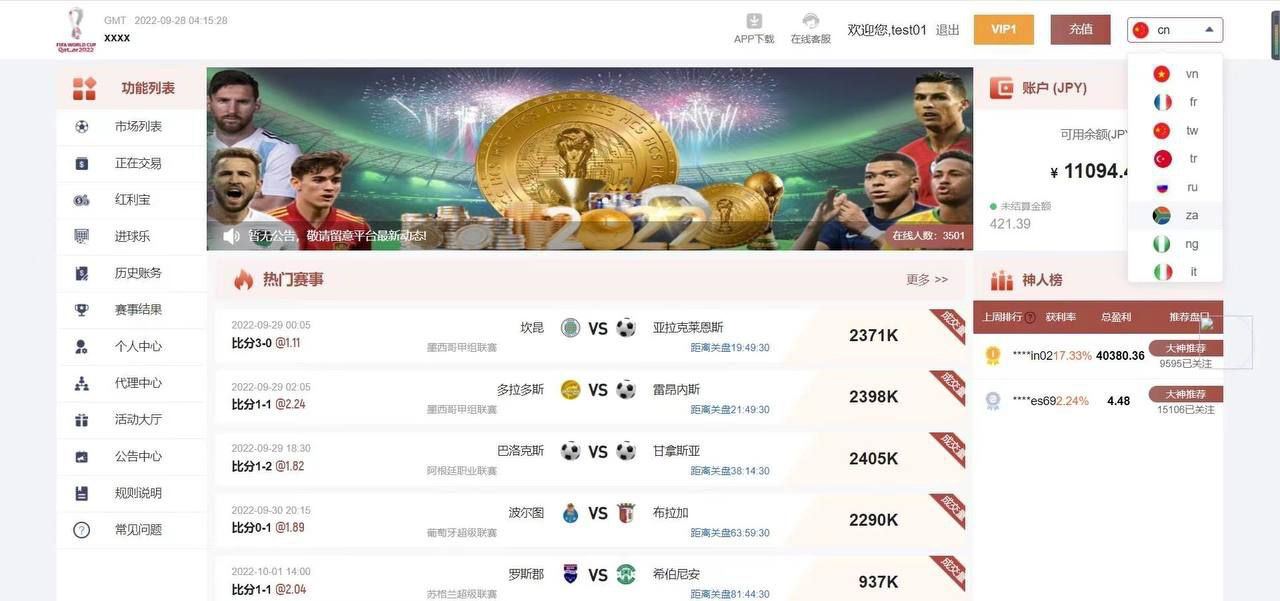1280x601 pixels.
Task: Open 在线客服 customer service icon
Action: [811, 21]
